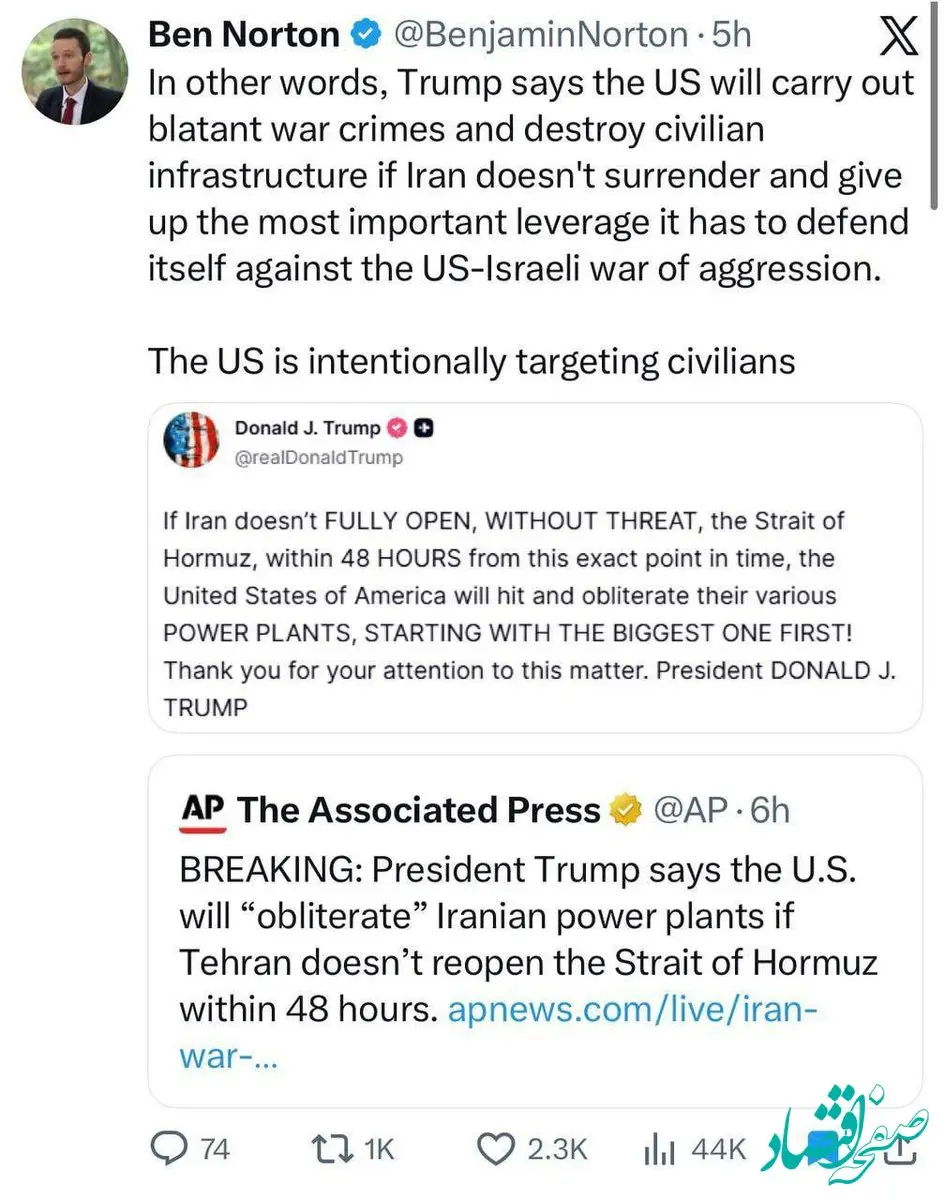Click the @realDonaldTrump handle
Image resolution: width=945 pixels, height=1200 pixels.
pos(320,458)
